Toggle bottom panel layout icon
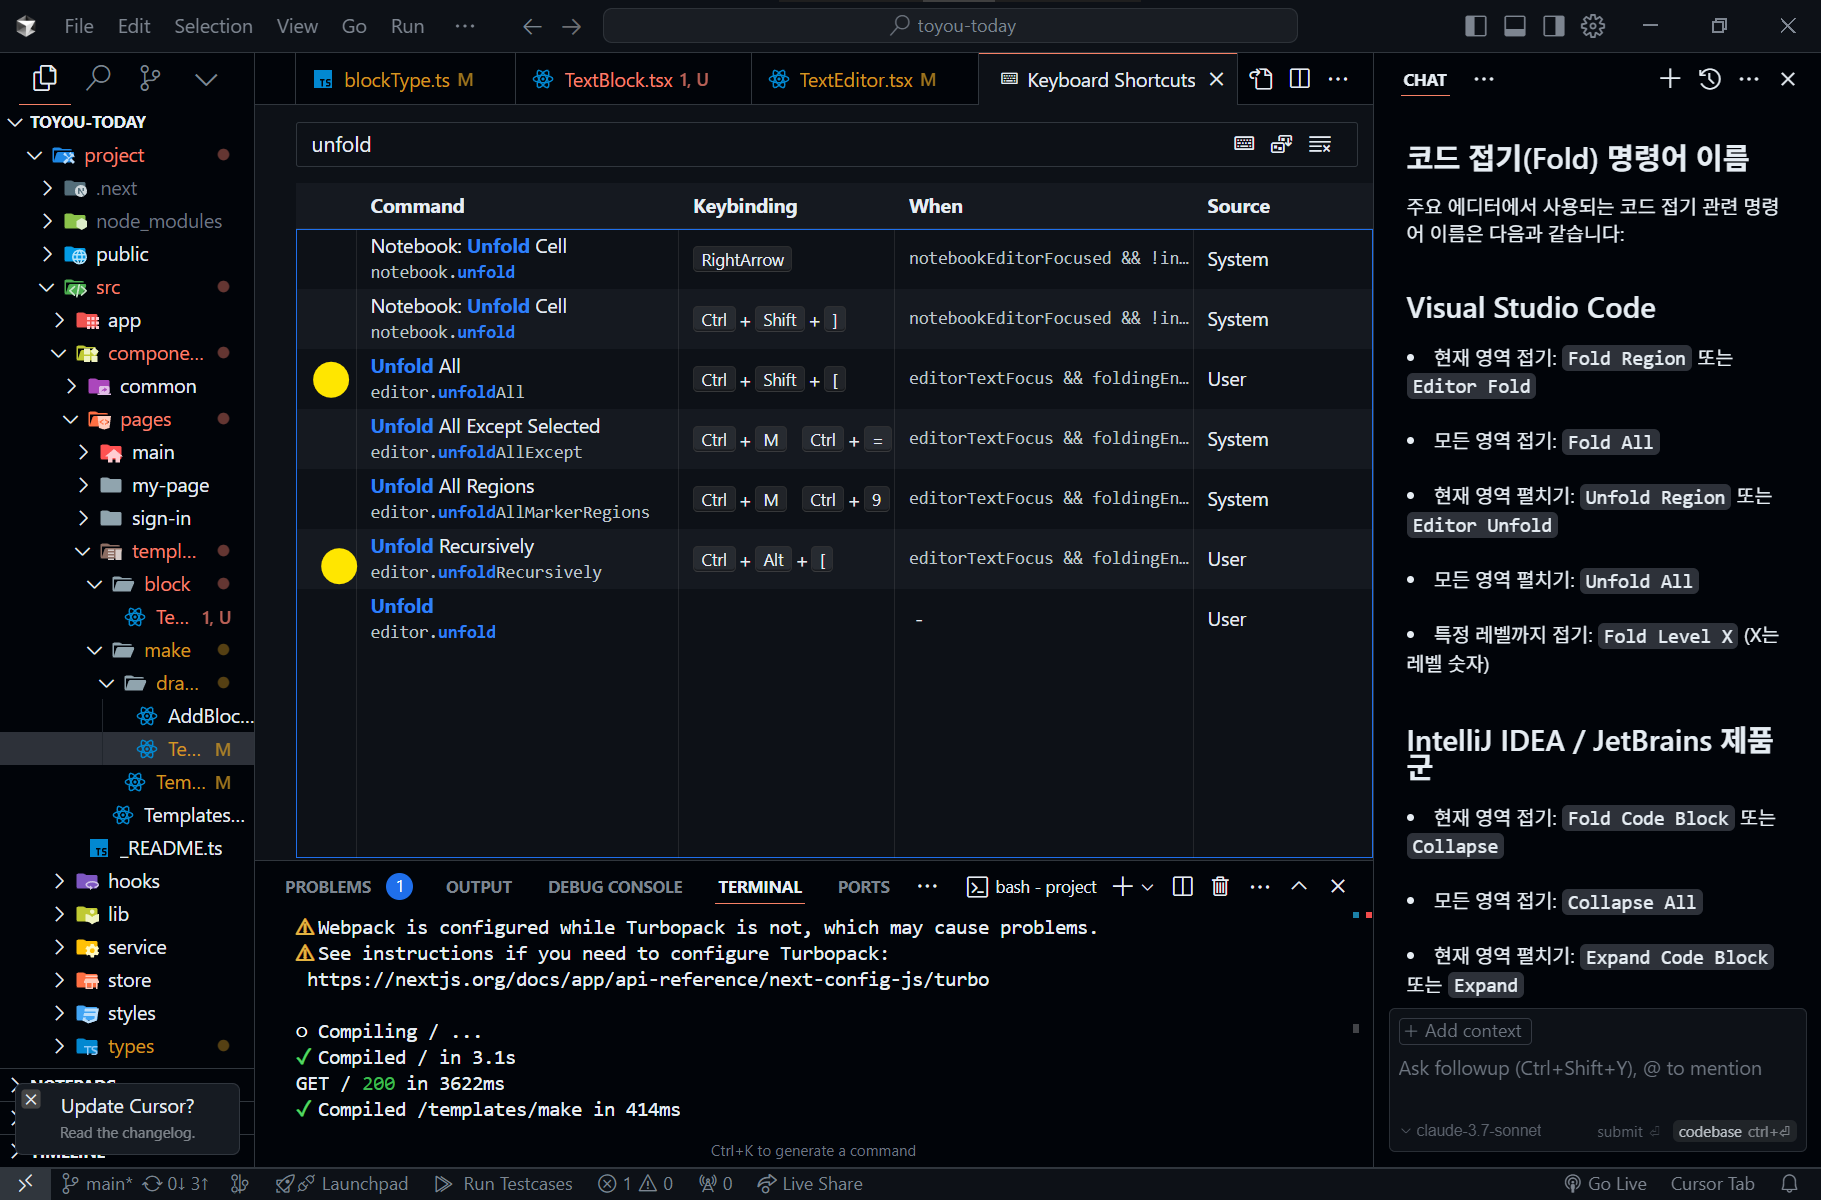1821x1200 pixels. point(1515,26)
